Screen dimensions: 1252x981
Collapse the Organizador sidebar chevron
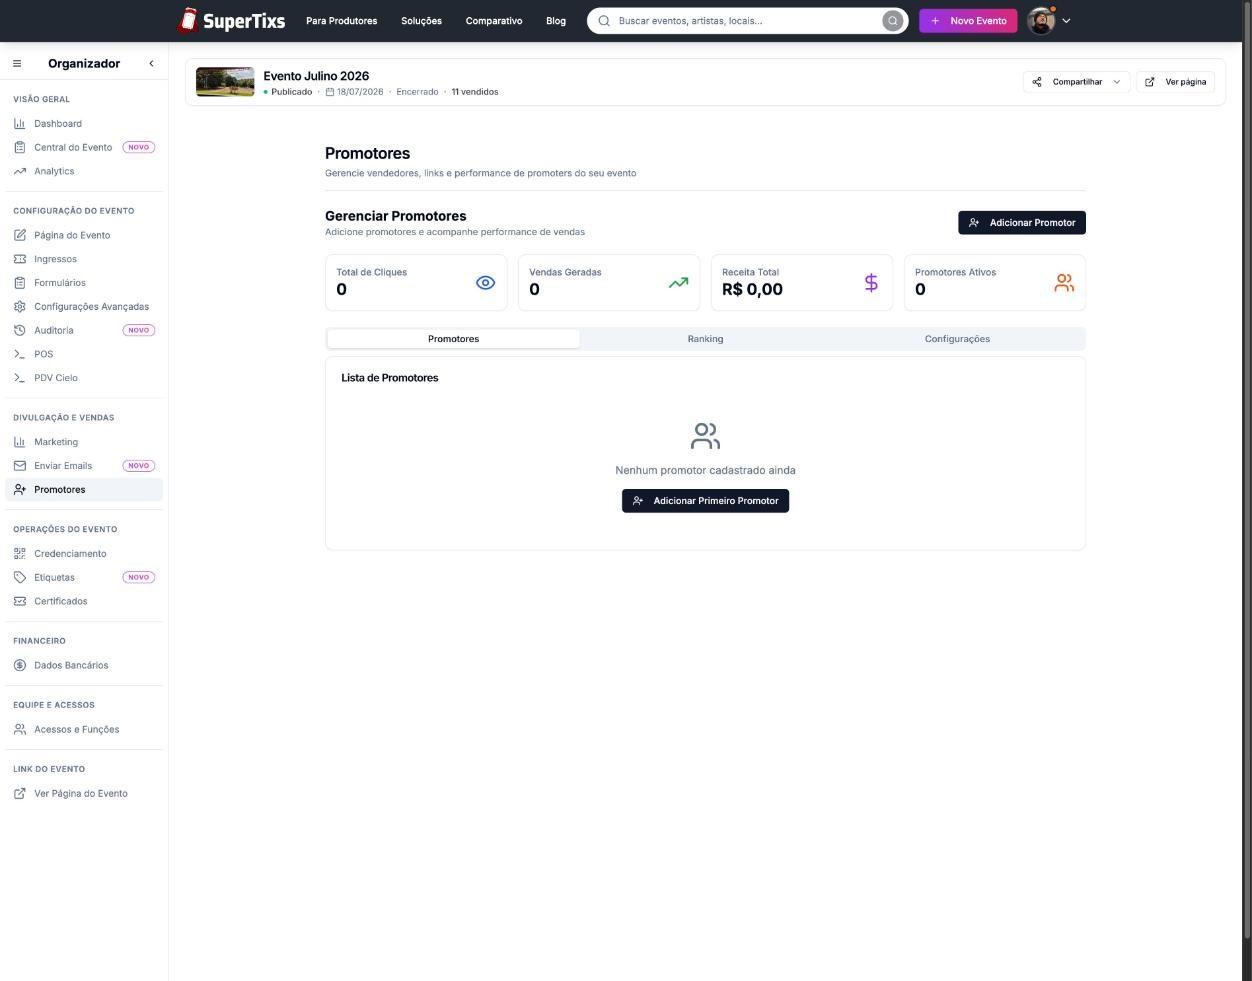pos(152,63)
